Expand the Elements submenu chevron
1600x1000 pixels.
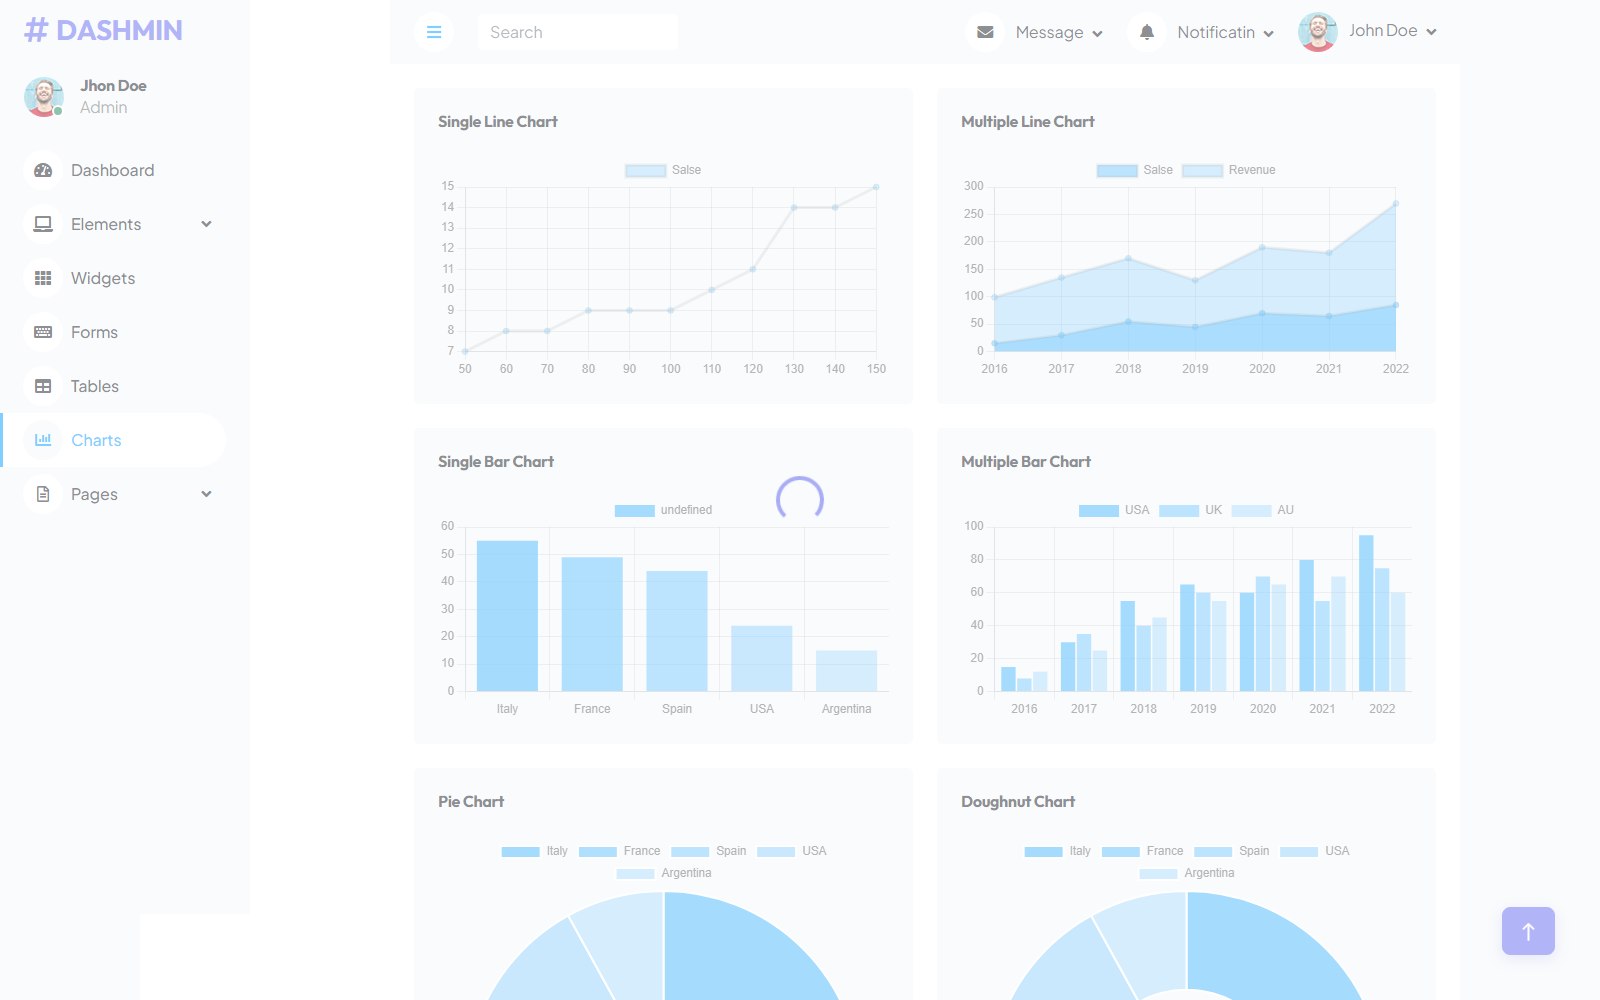206,224
